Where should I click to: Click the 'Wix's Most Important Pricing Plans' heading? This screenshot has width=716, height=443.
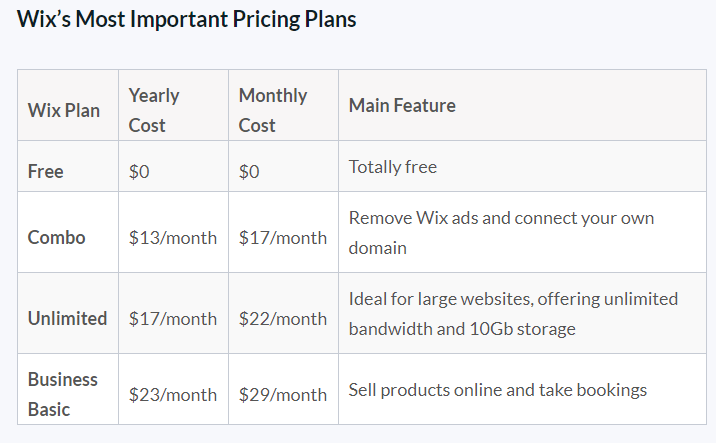pos(186,20)
